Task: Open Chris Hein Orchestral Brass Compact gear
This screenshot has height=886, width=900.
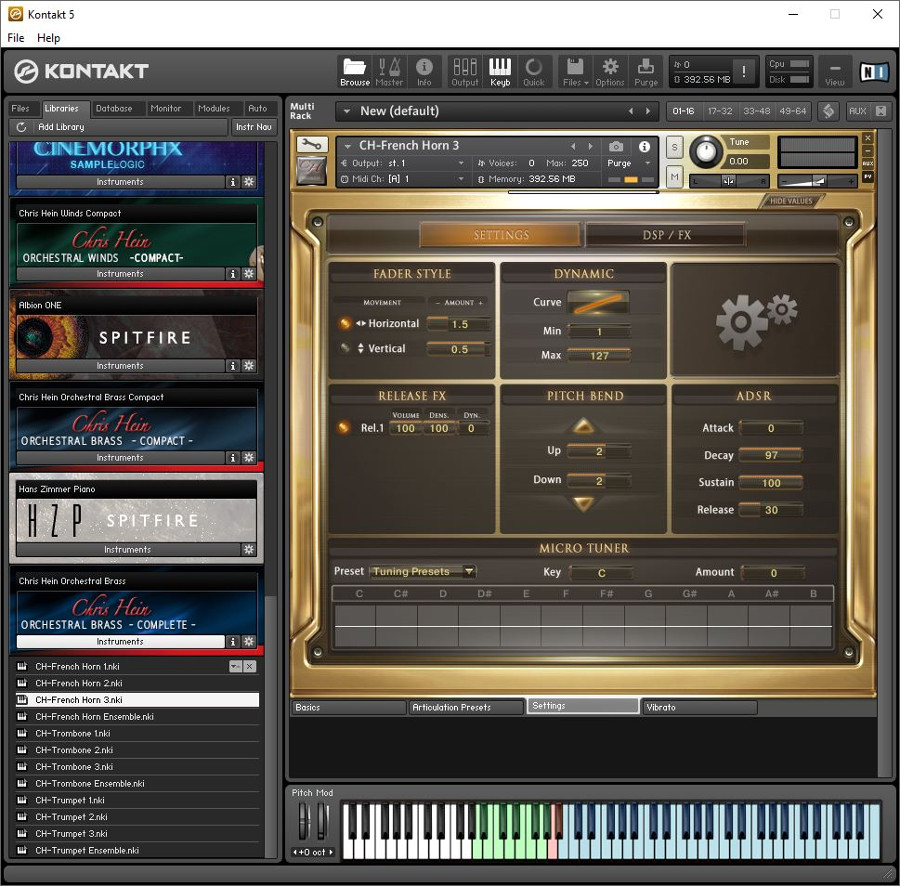Action: (x=249, y=457)
